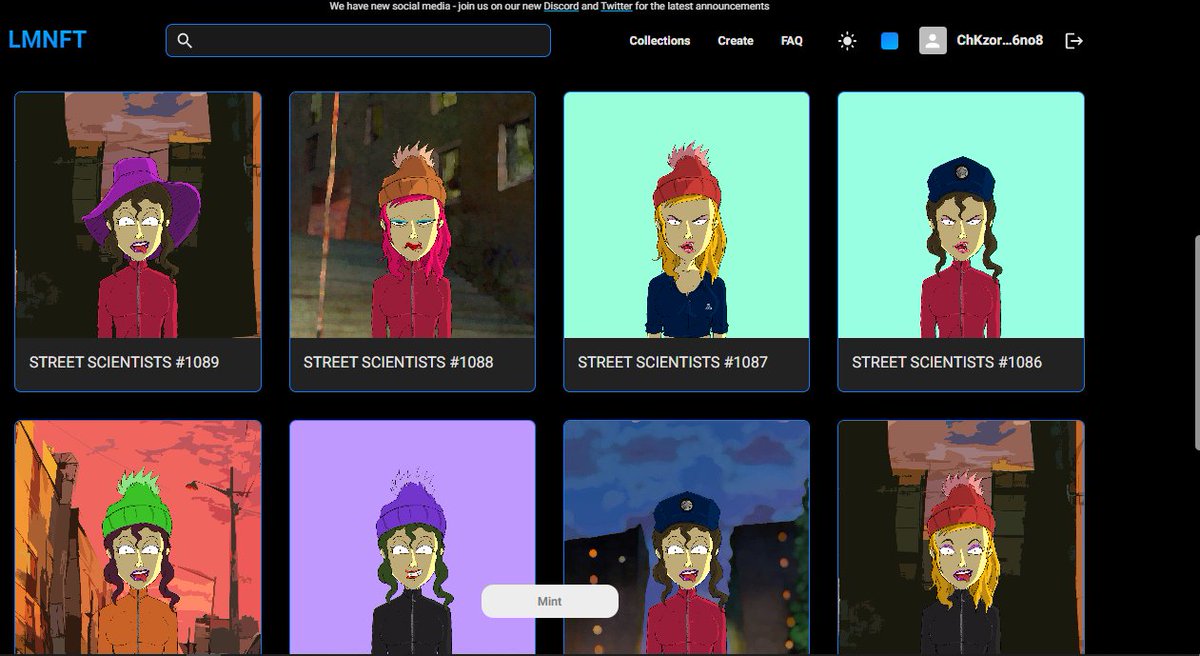Image resolution: width=1200 pixels, height=656 pixels.
Task: Open the navy cap night city artwork
Action: 686,538
